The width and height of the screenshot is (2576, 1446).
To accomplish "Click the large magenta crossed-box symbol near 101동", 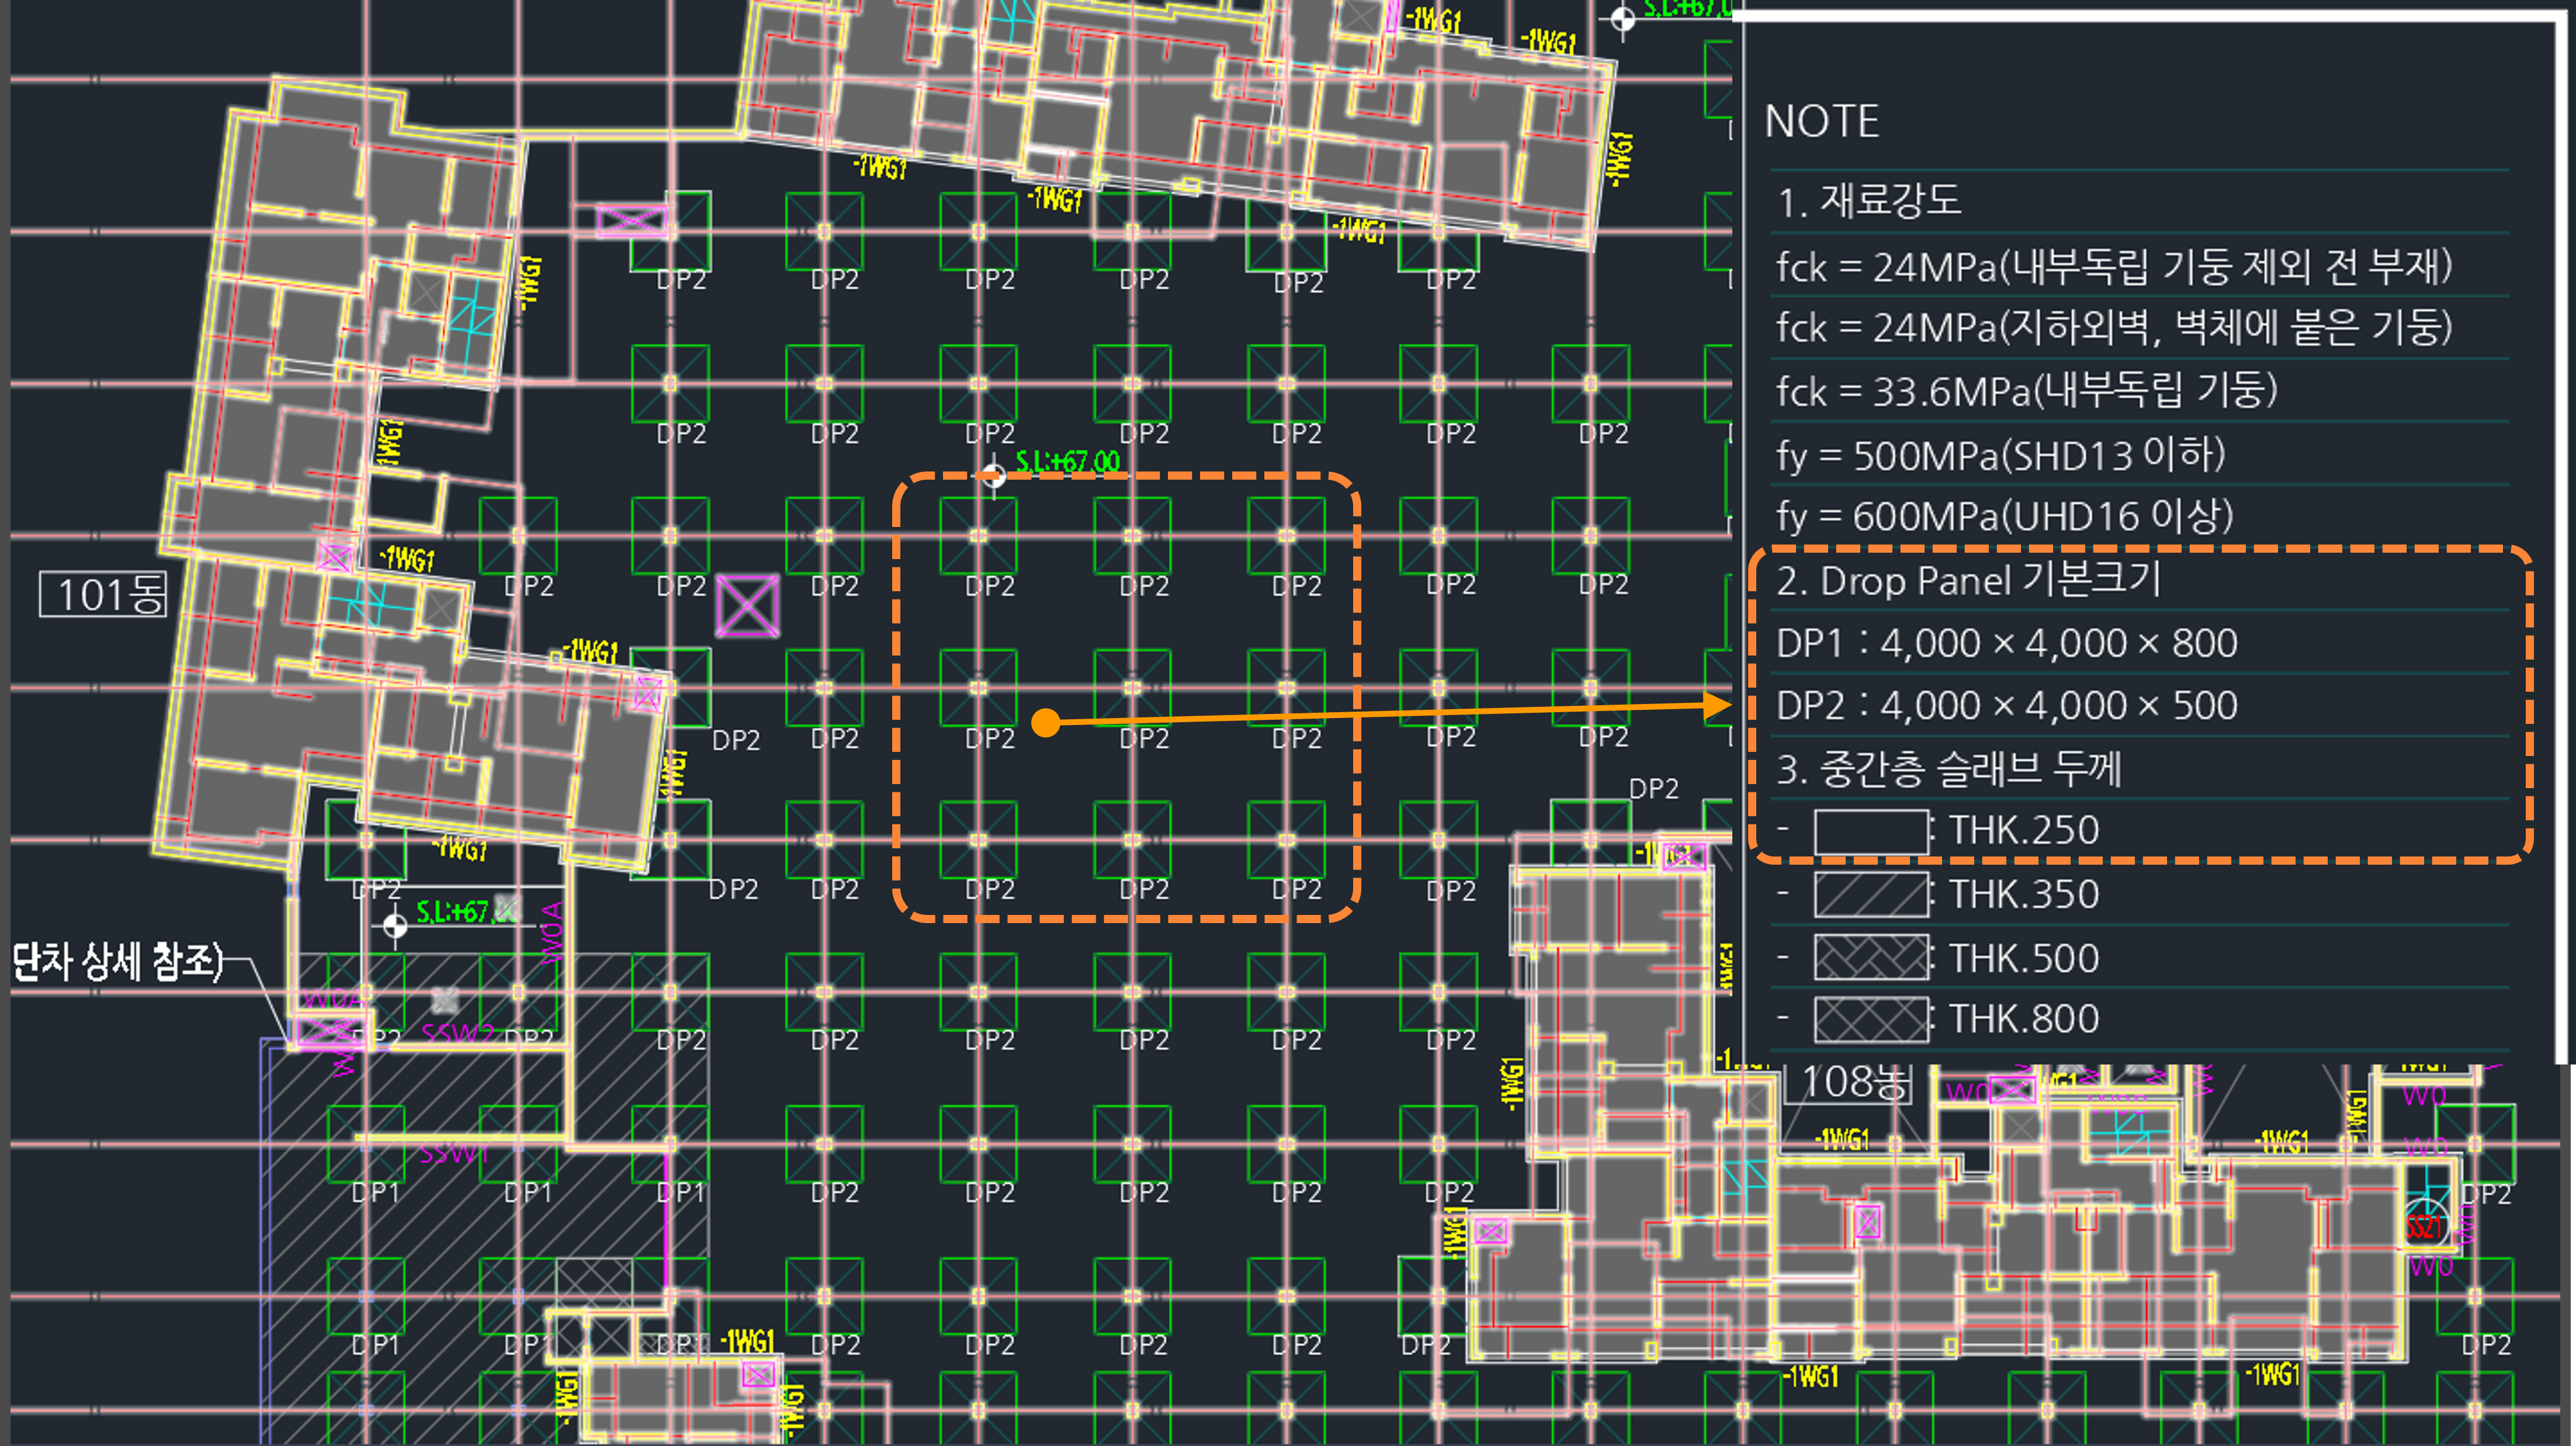I will click(748, 606).
